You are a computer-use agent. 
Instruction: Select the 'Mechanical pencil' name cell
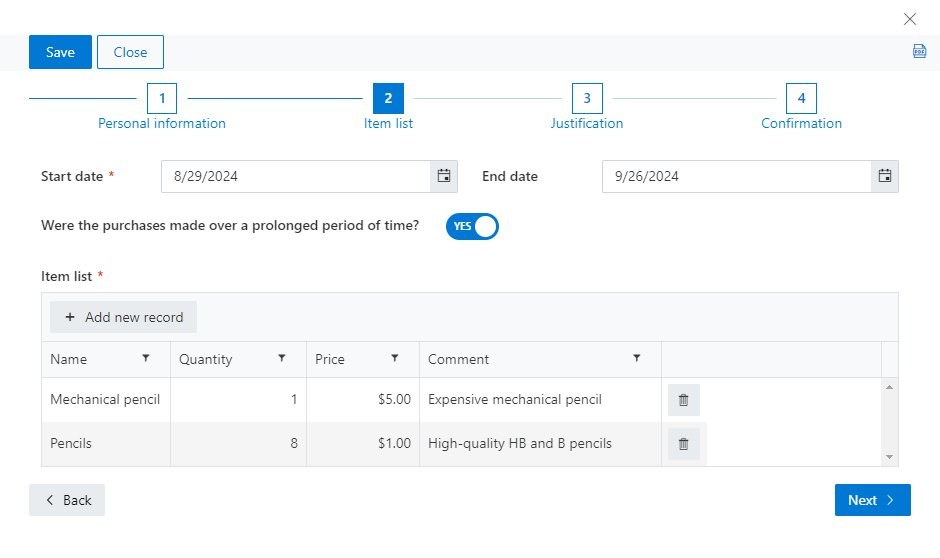(x=106, y=400)
